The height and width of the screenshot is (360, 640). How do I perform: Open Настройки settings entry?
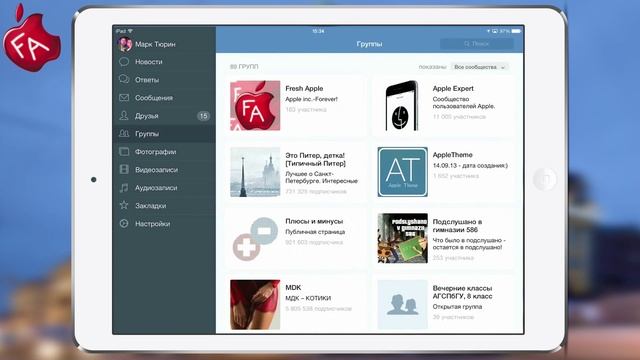pyautogui.click(x=153, y=224)
